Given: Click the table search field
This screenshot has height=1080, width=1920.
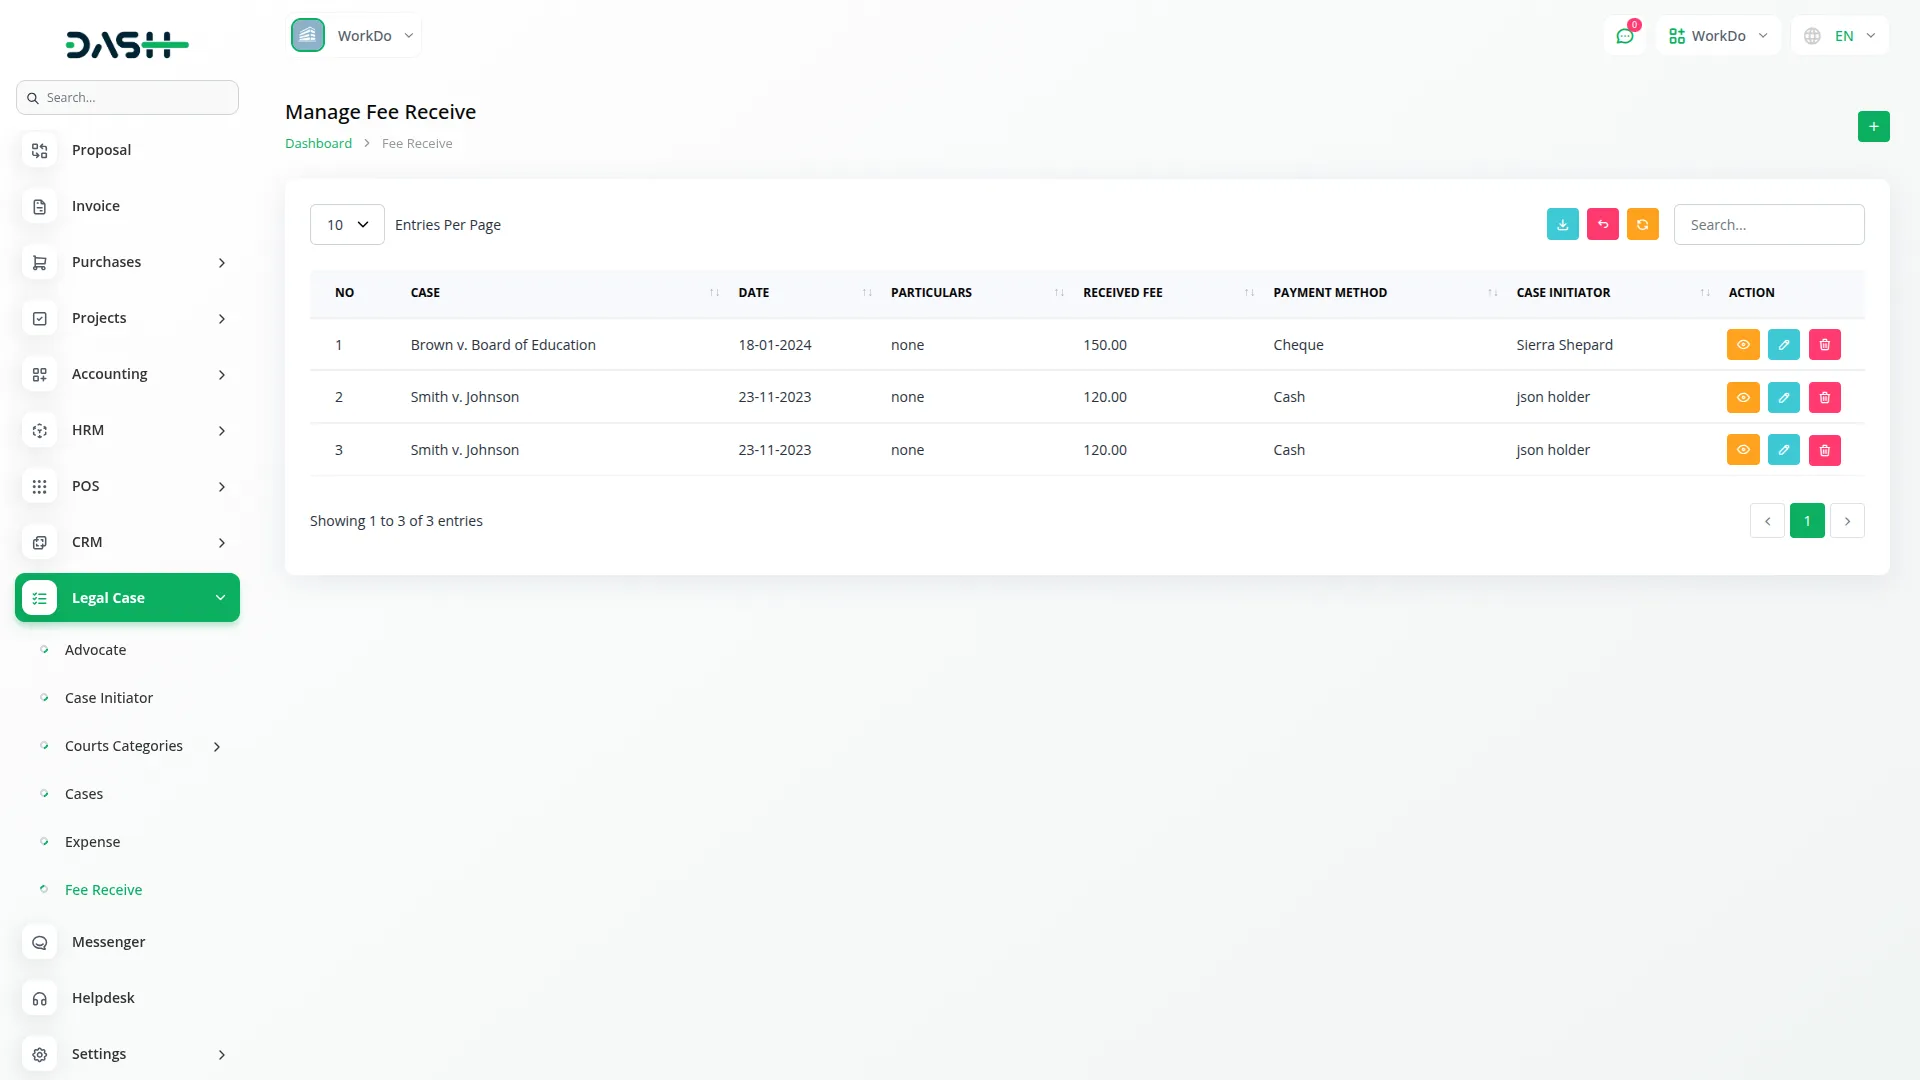Looking at the screenshot, I should pyautogui.click(x=1769, y=224).
